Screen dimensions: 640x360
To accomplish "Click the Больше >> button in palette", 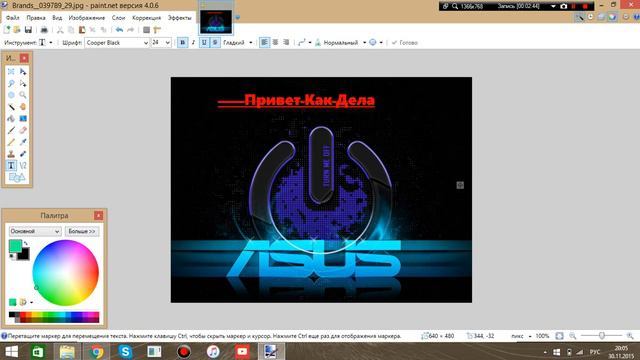I will coord(82,231).
